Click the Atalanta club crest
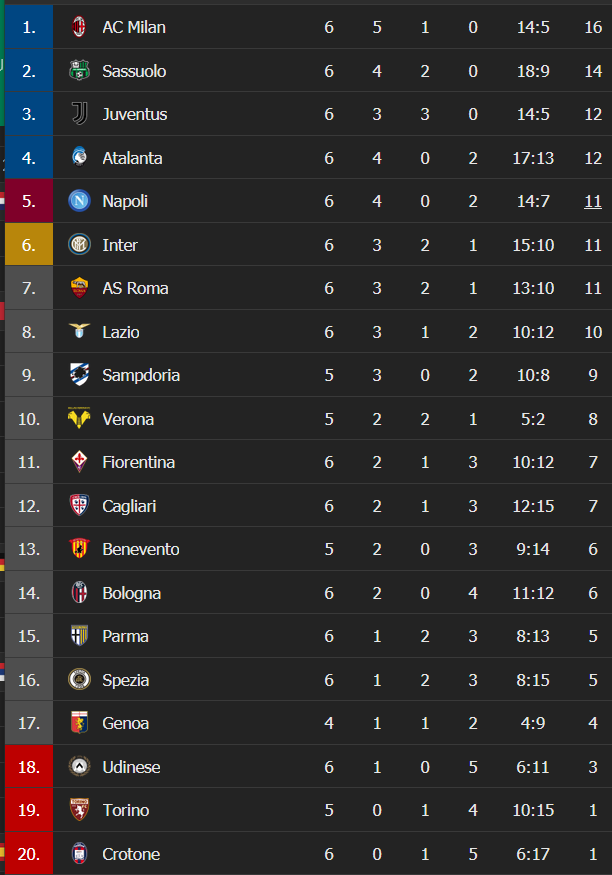This screenshot has width=612, height=875. click(79, 158)
